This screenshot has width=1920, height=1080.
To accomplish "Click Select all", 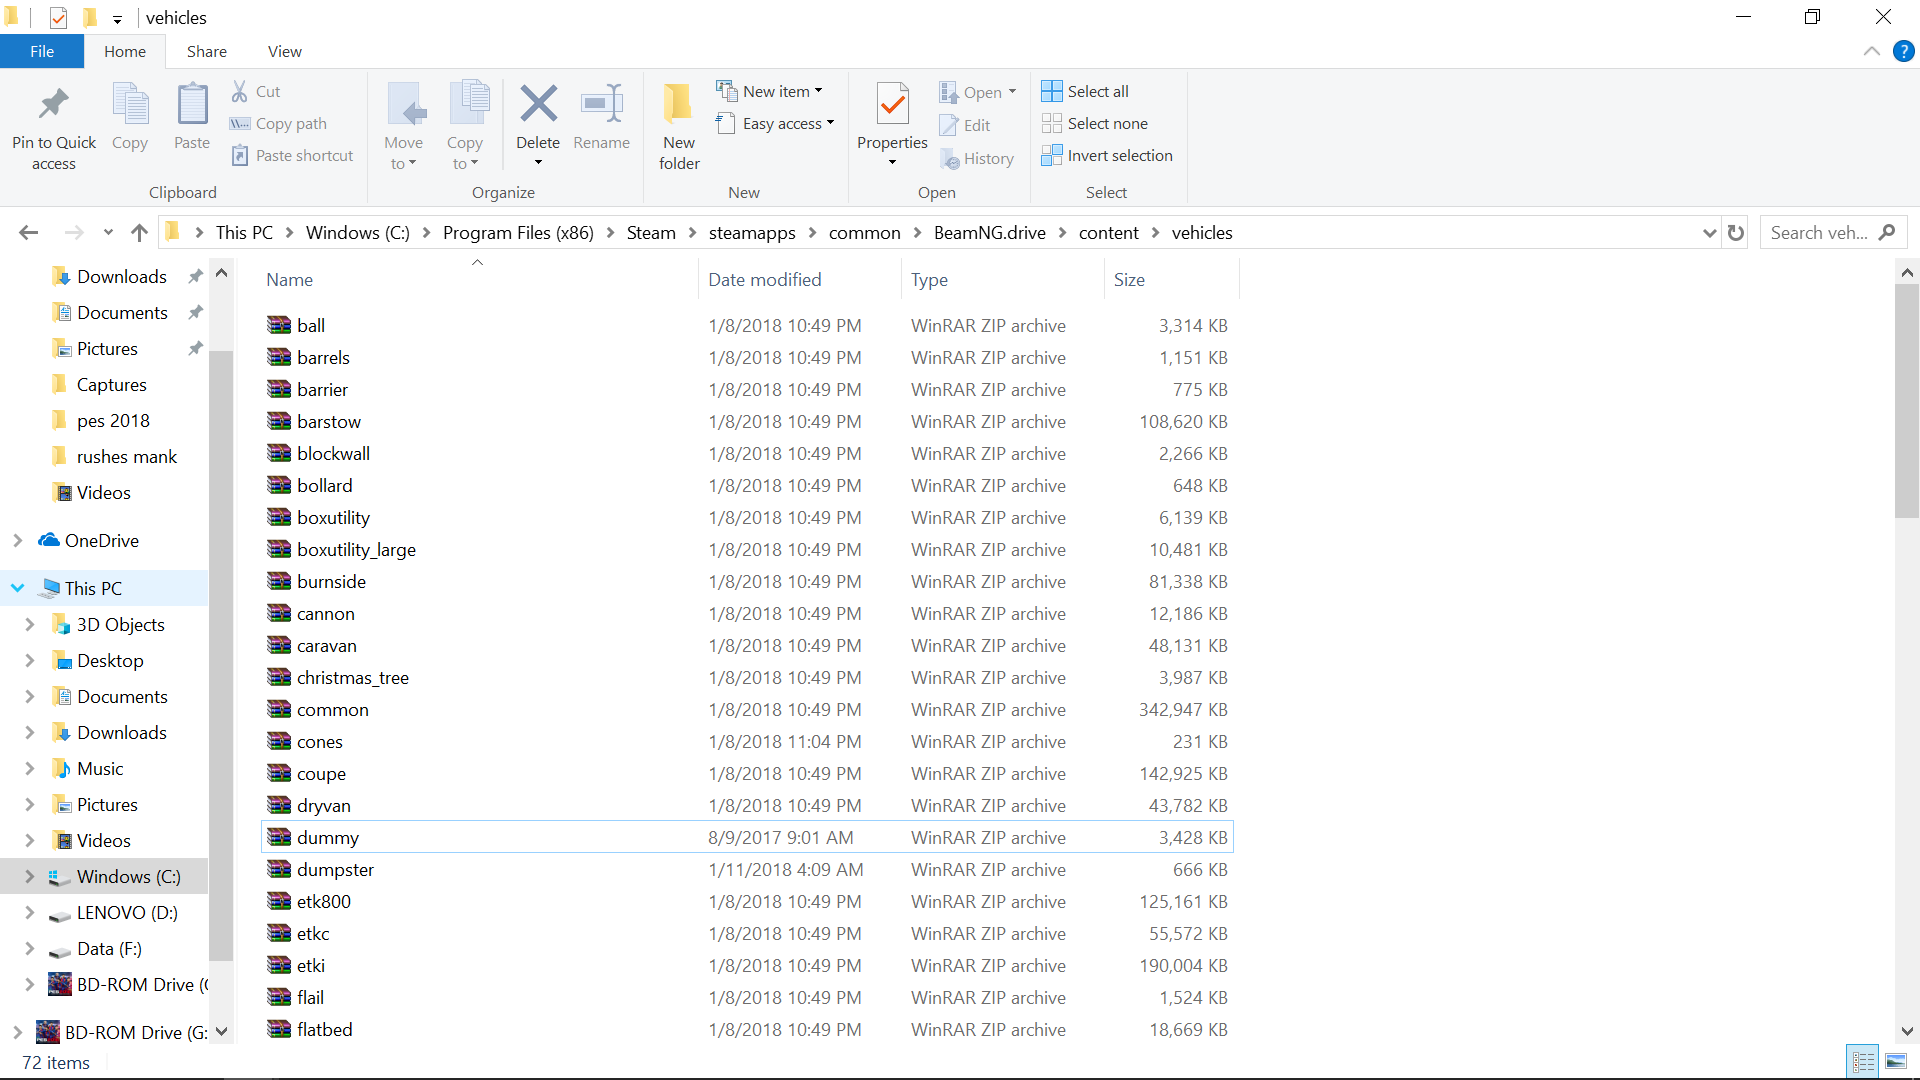I will (x=1085, y=91).
